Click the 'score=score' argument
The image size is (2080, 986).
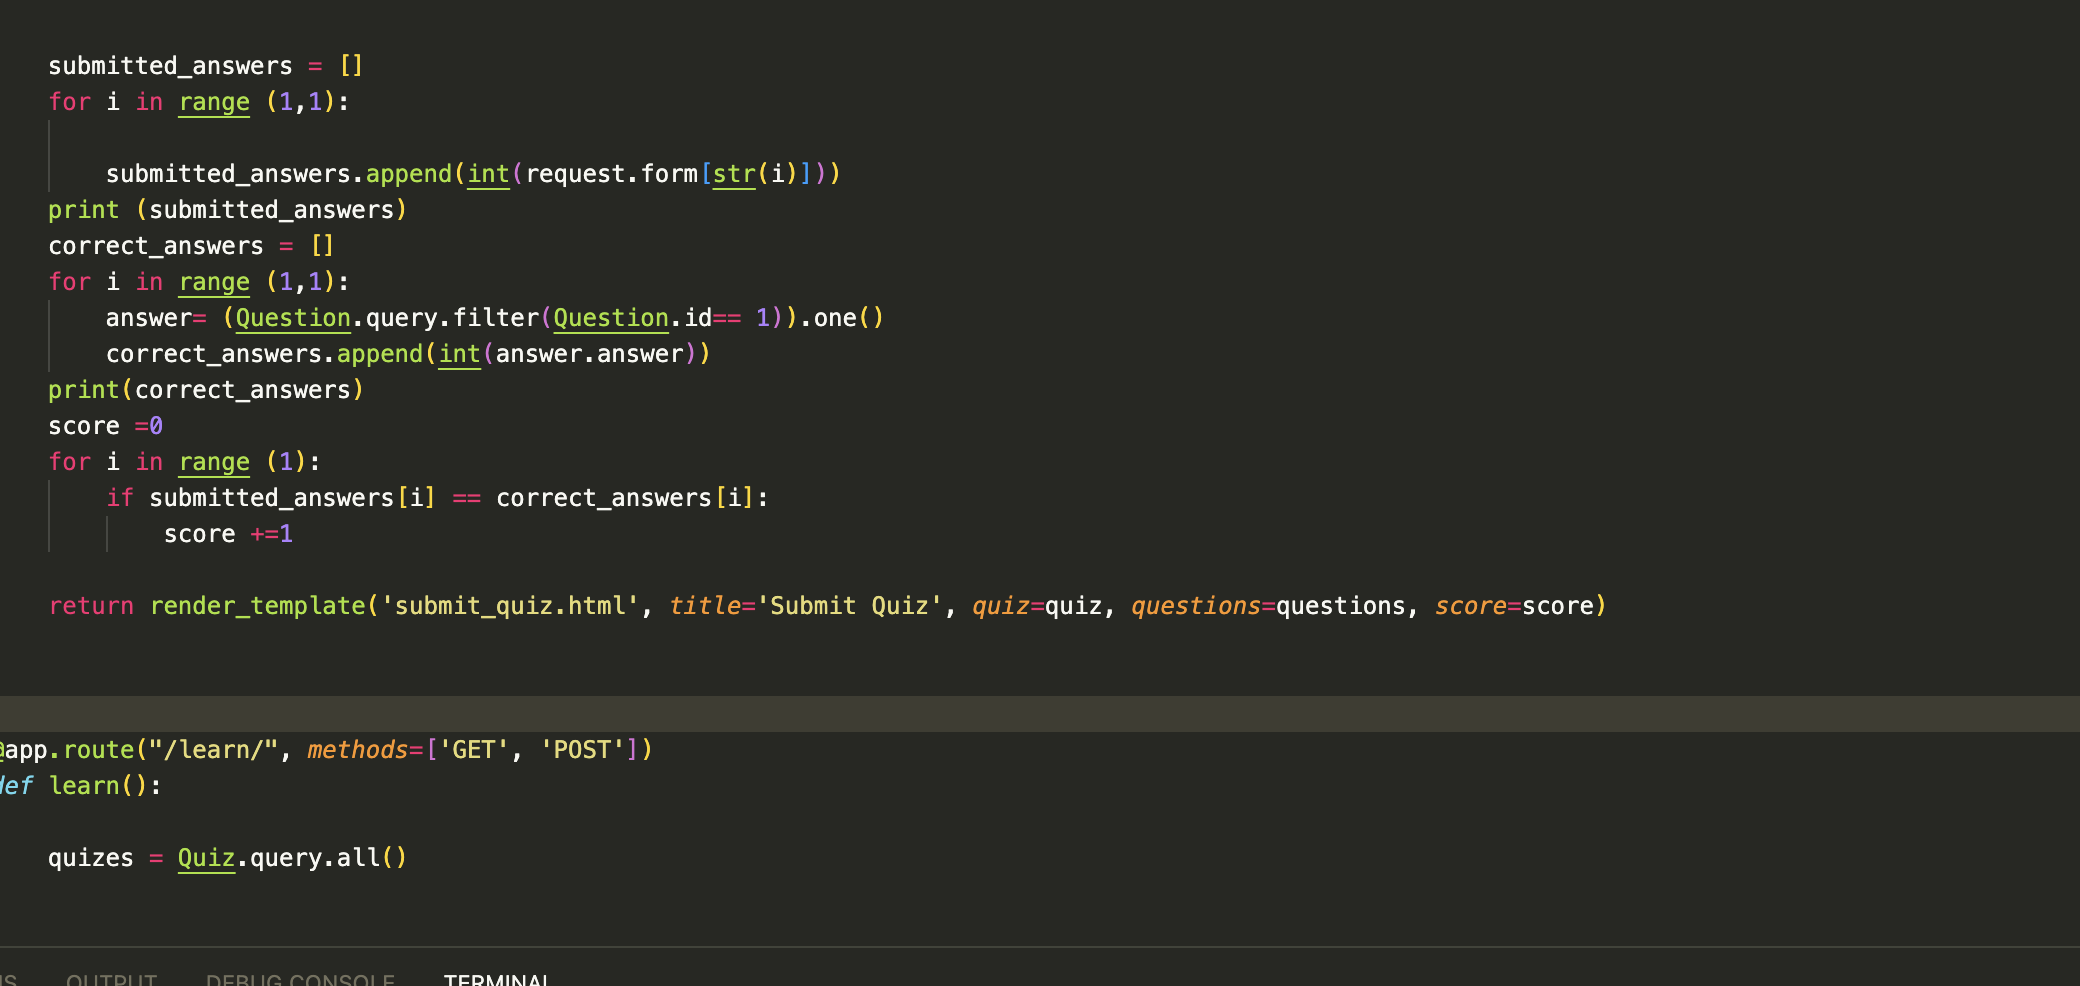(1514, 606)
